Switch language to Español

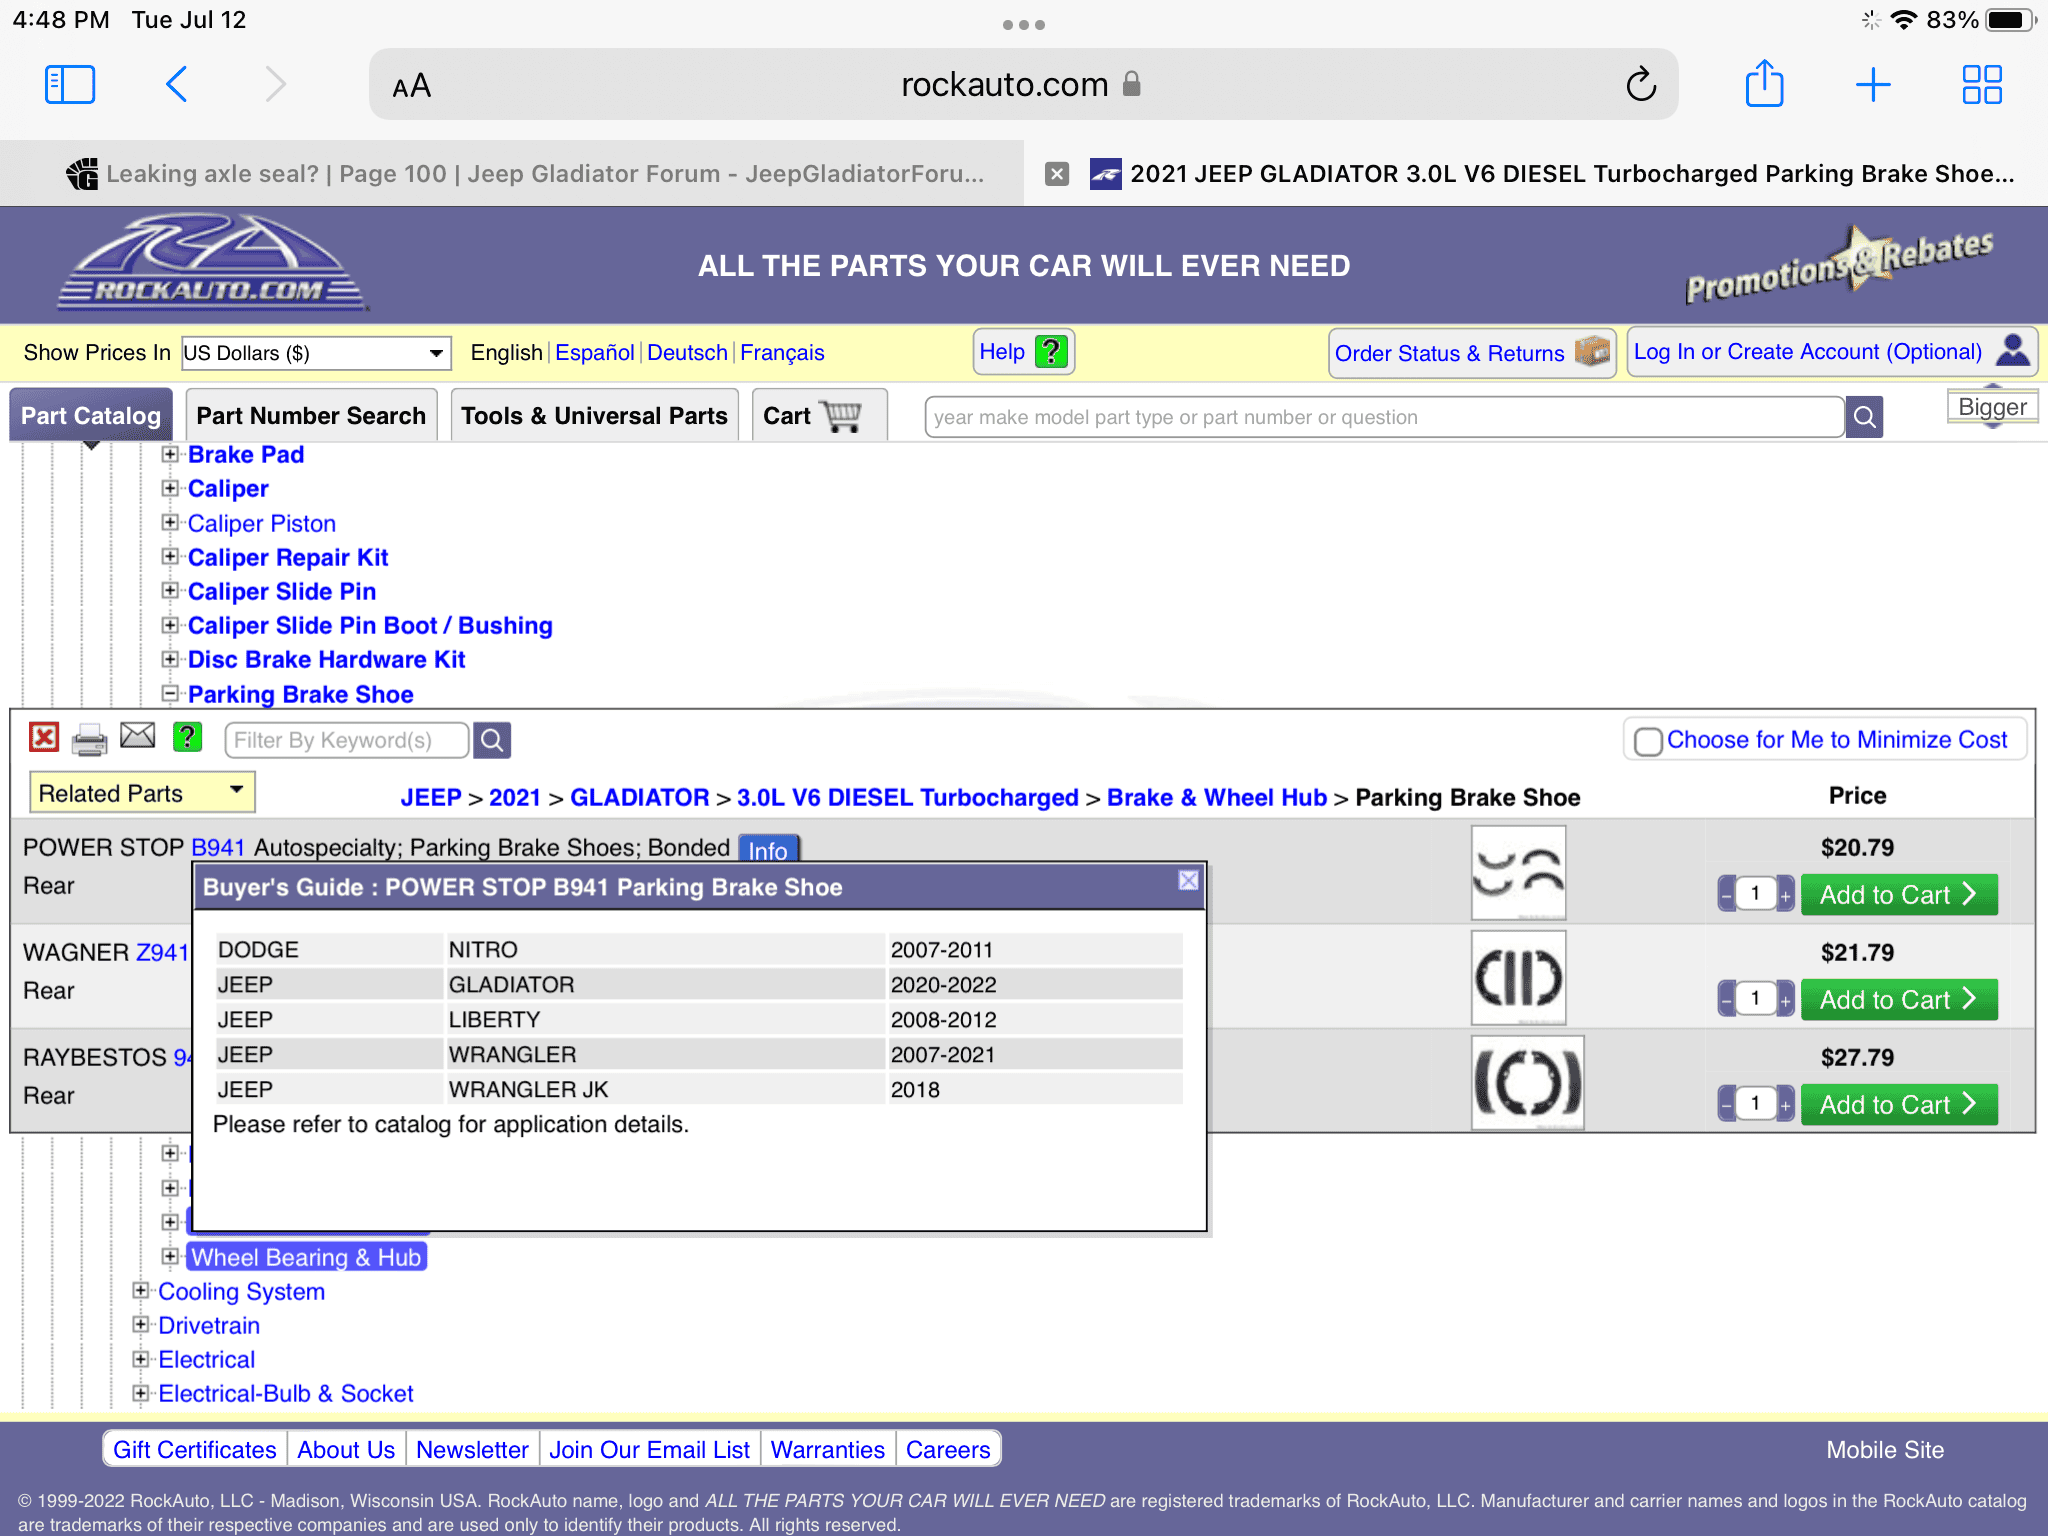tap(595, 353)
